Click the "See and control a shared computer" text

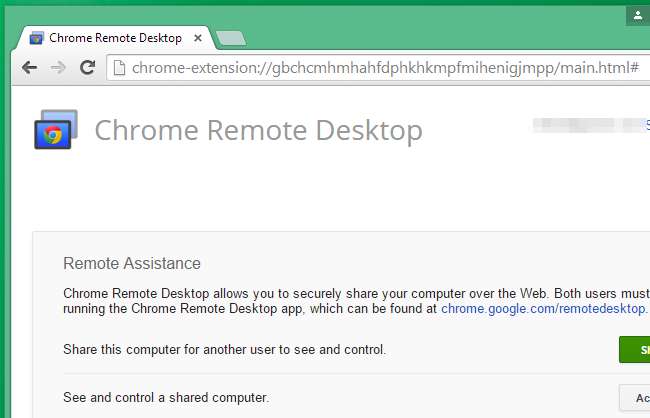(x=166, y=398)
